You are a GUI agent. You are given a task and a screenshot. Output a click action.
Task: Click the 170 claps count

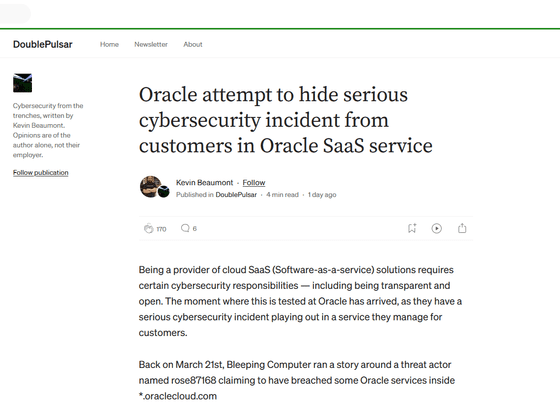pos(161,229)
